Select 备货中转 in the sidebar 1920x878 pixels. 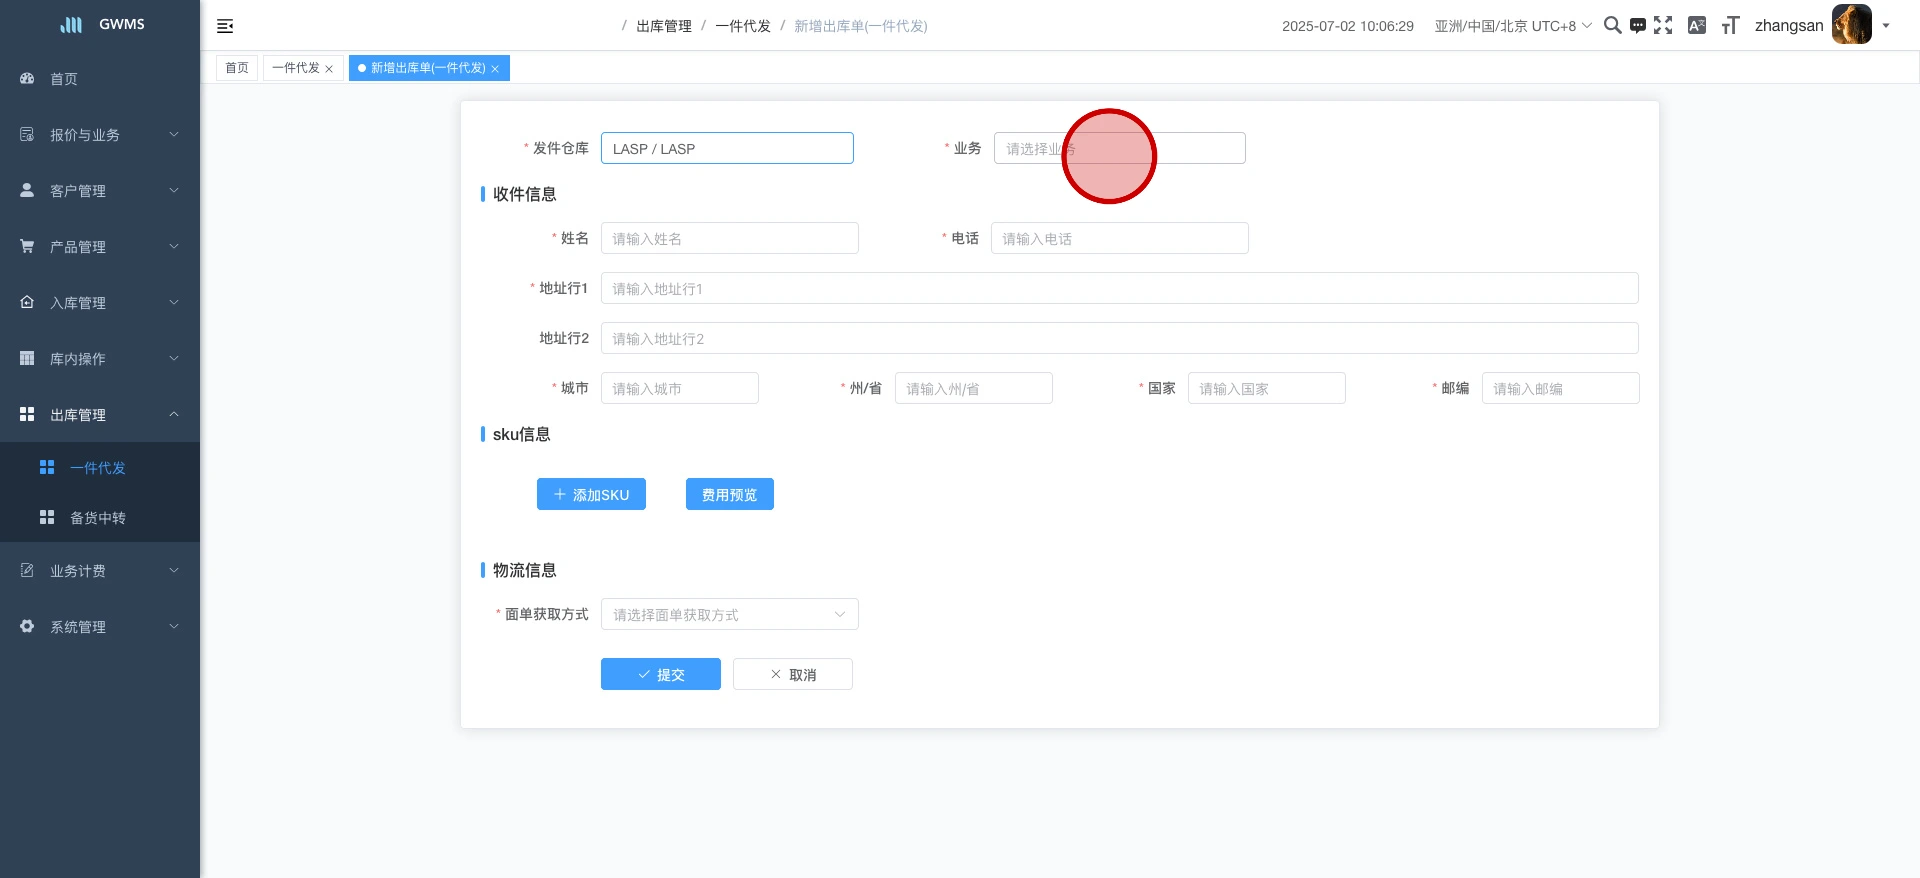[98, 518]
